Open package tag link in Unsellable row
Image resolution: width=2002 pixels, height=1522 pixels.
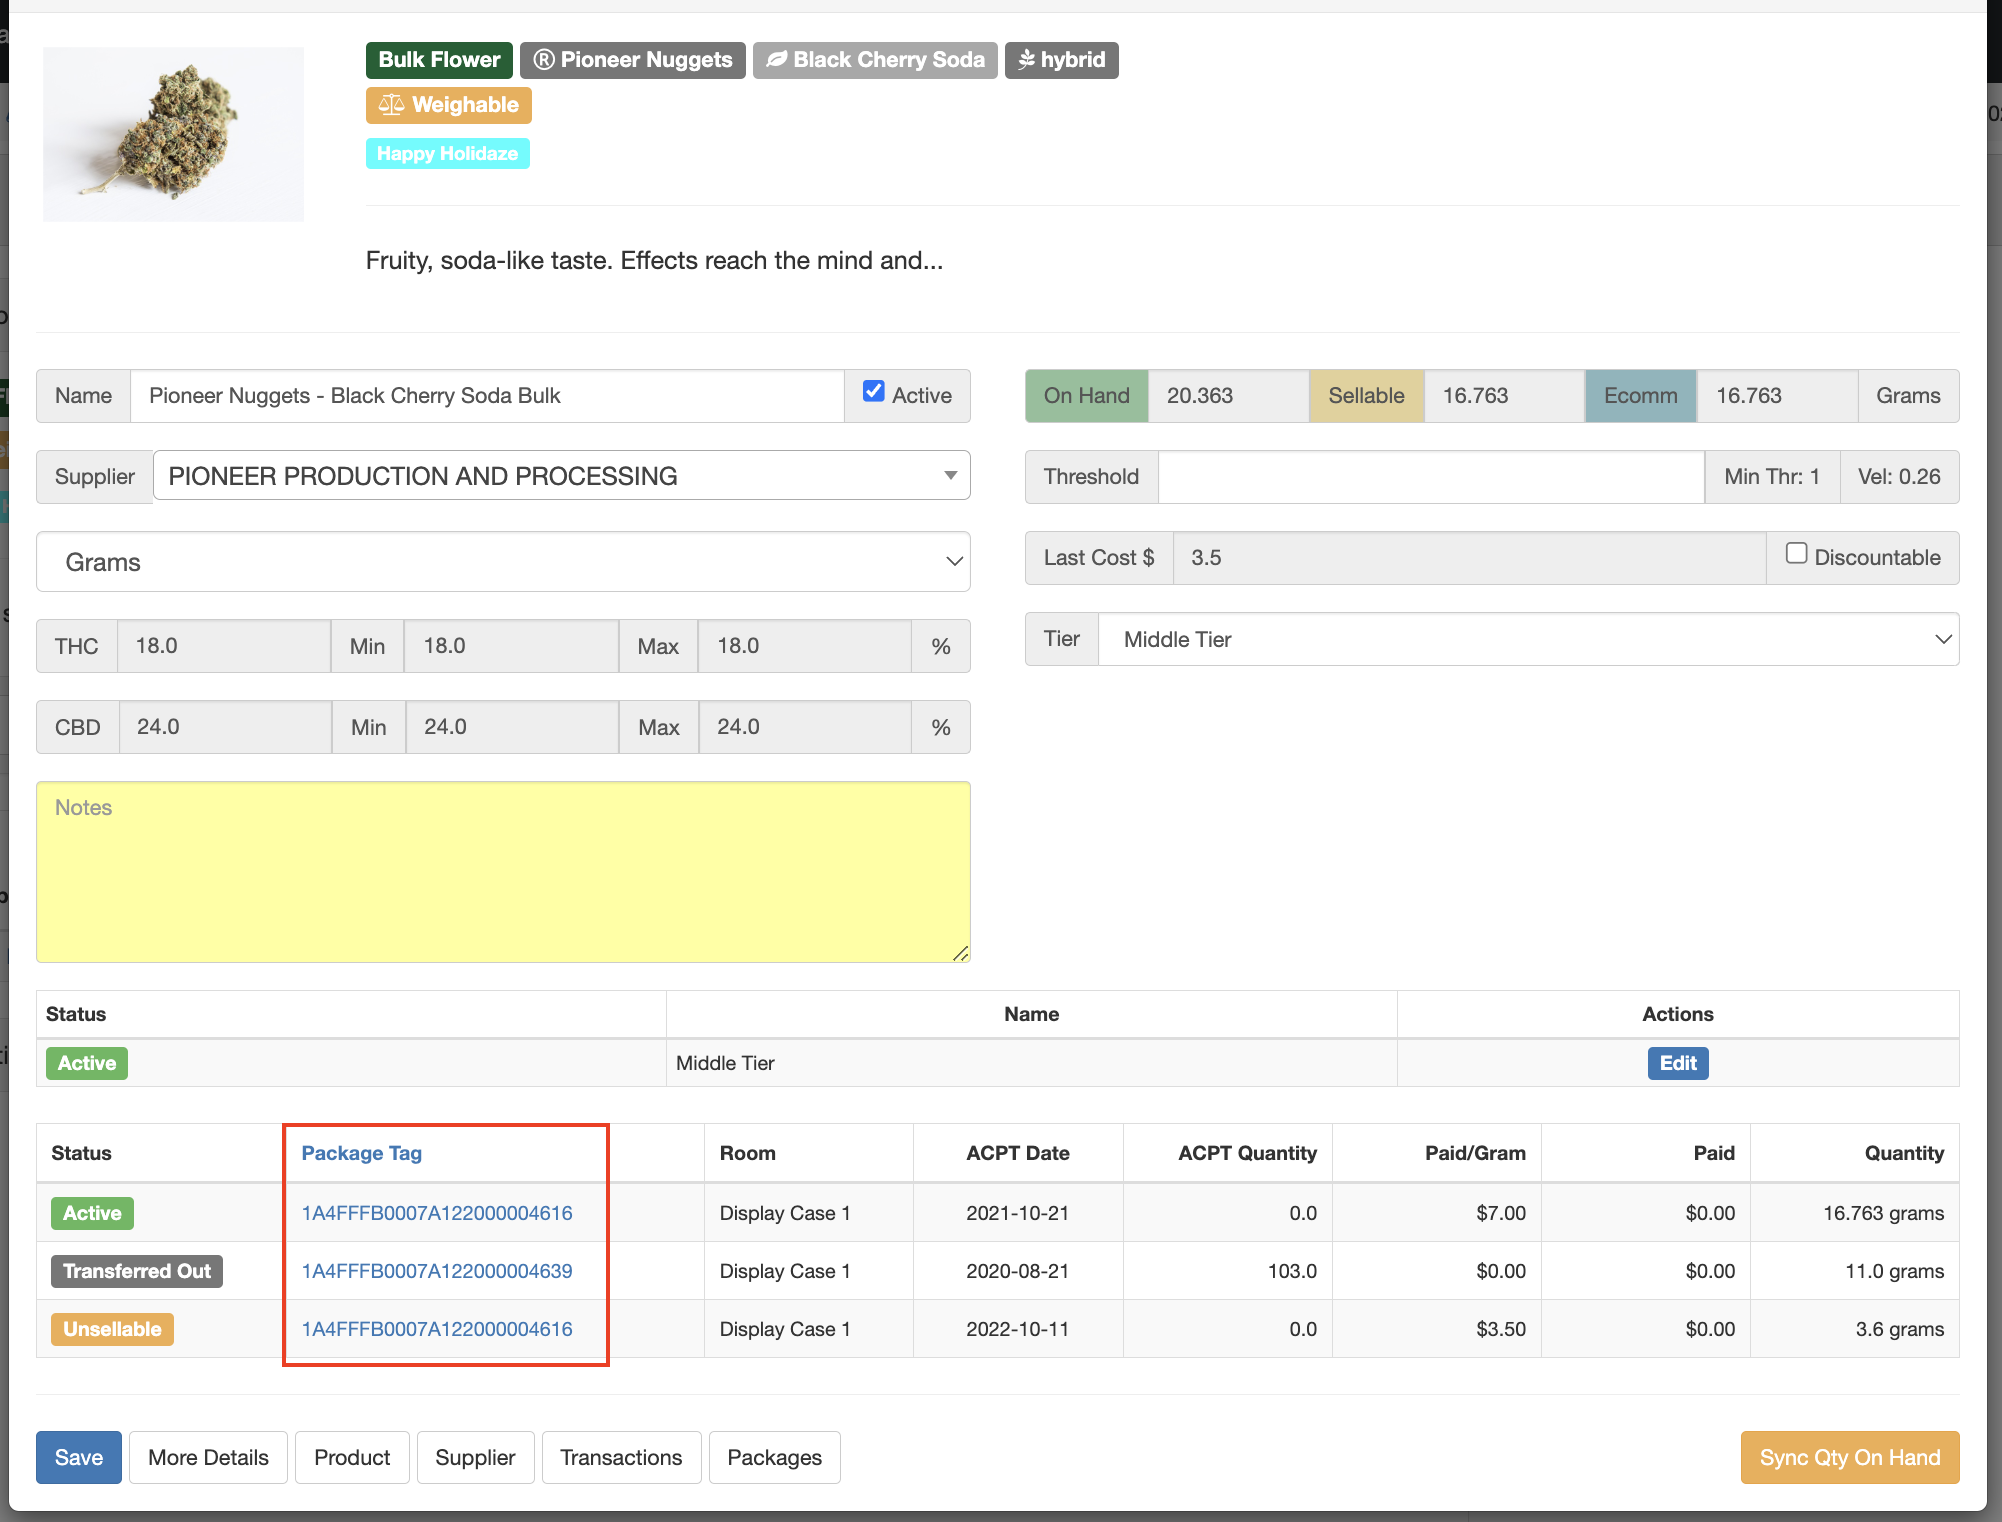tap(437, 1329)
